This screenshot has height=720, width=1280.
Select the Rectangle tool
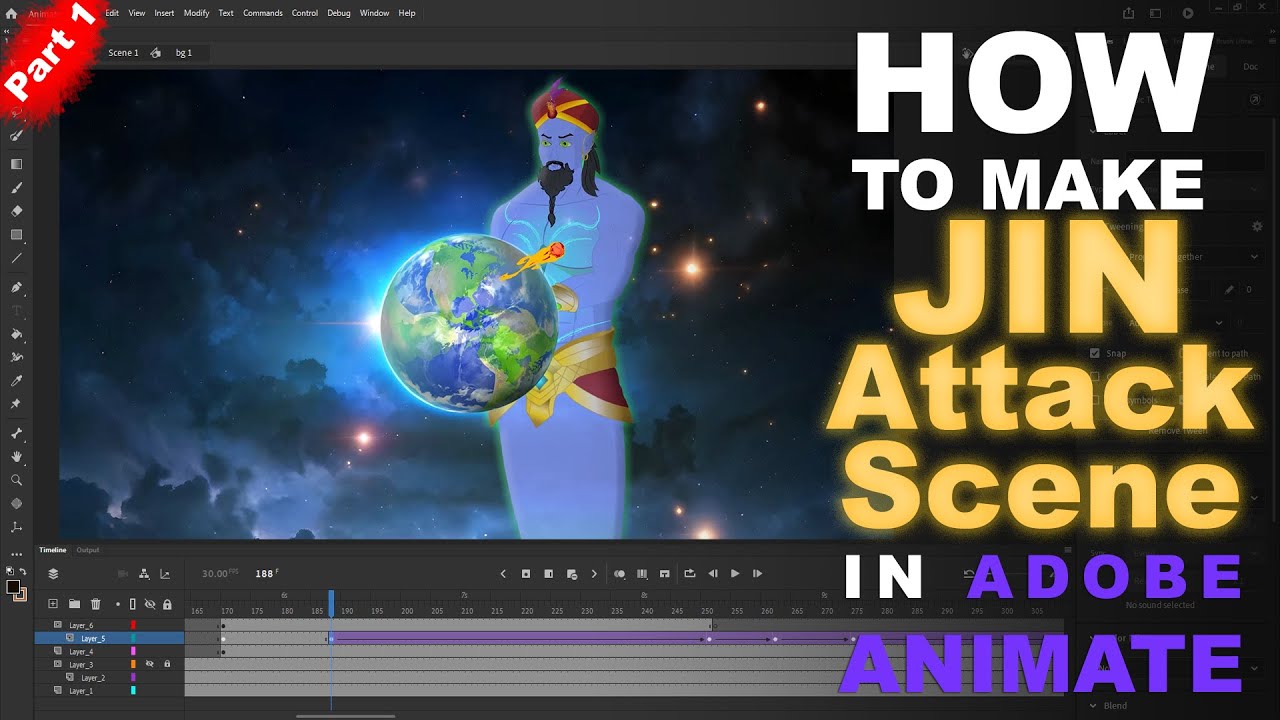point(16,235)
